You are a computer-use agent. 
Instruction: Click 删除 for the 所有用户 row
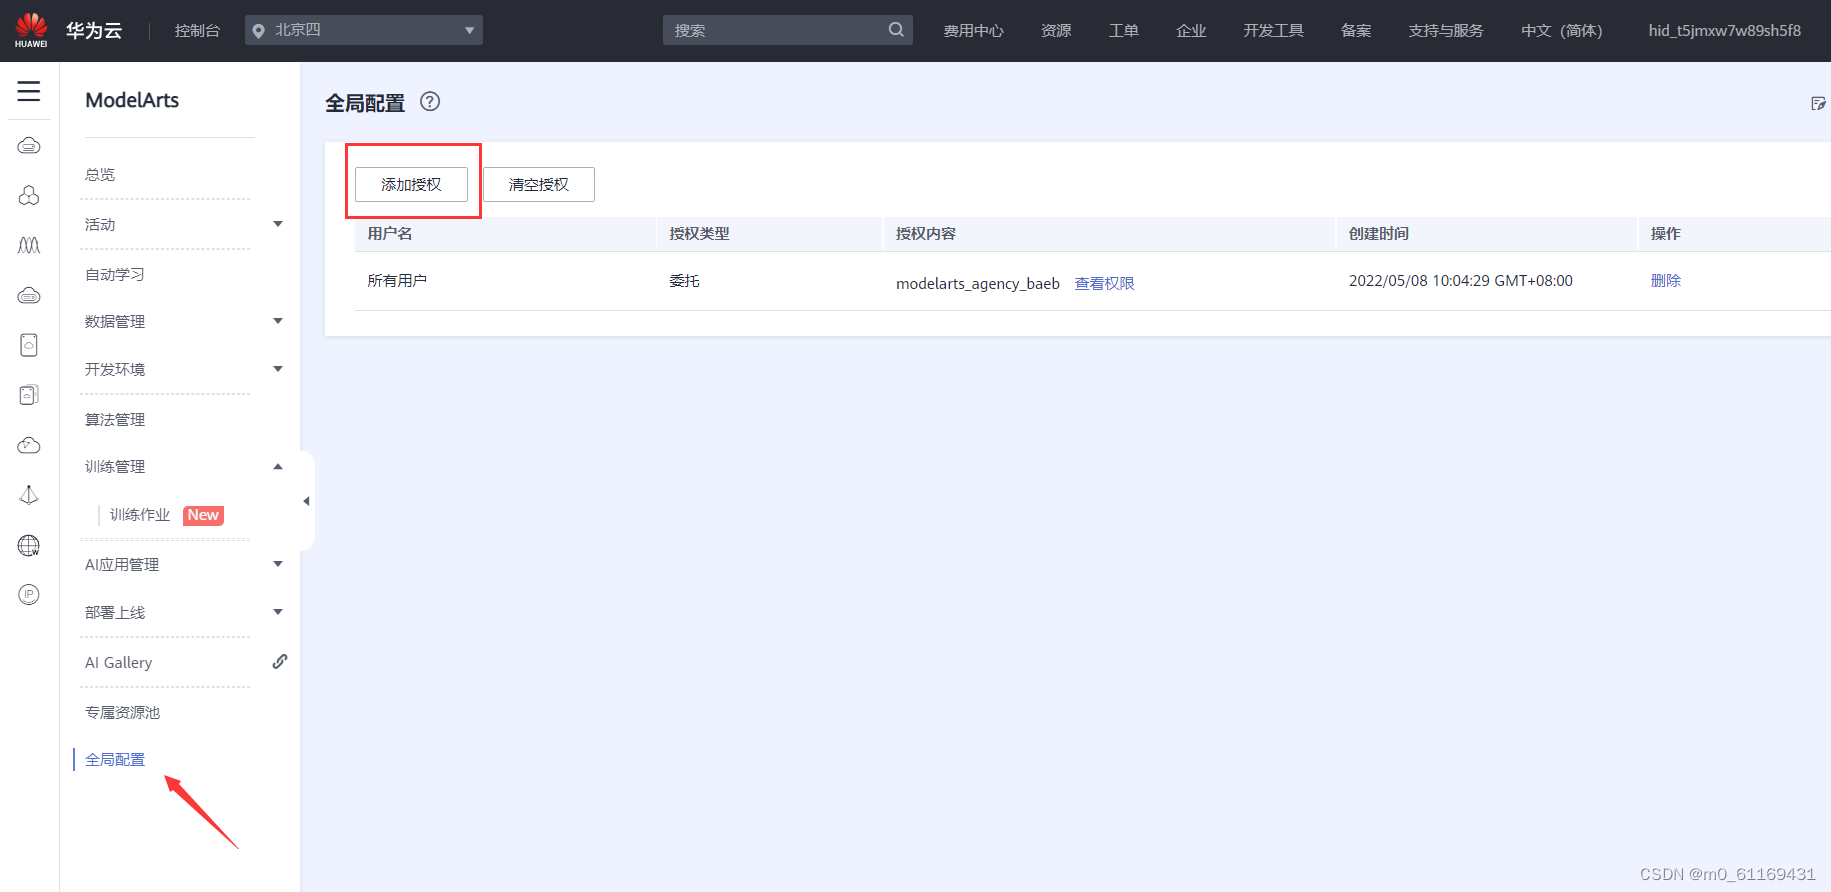[1665, 281]
